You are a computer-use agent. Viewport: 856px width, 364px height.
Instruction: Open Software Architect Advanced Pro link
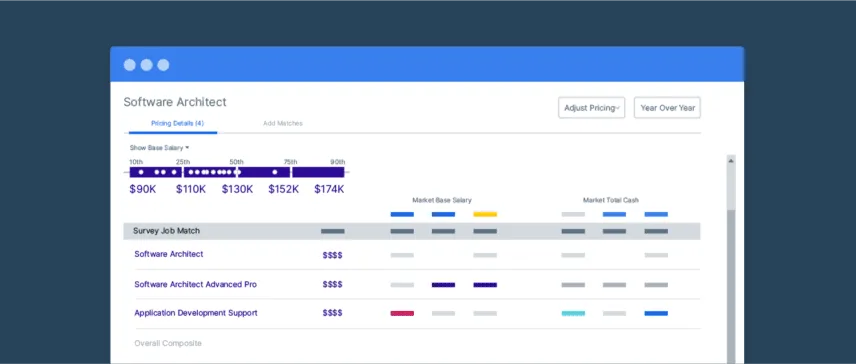195,284
